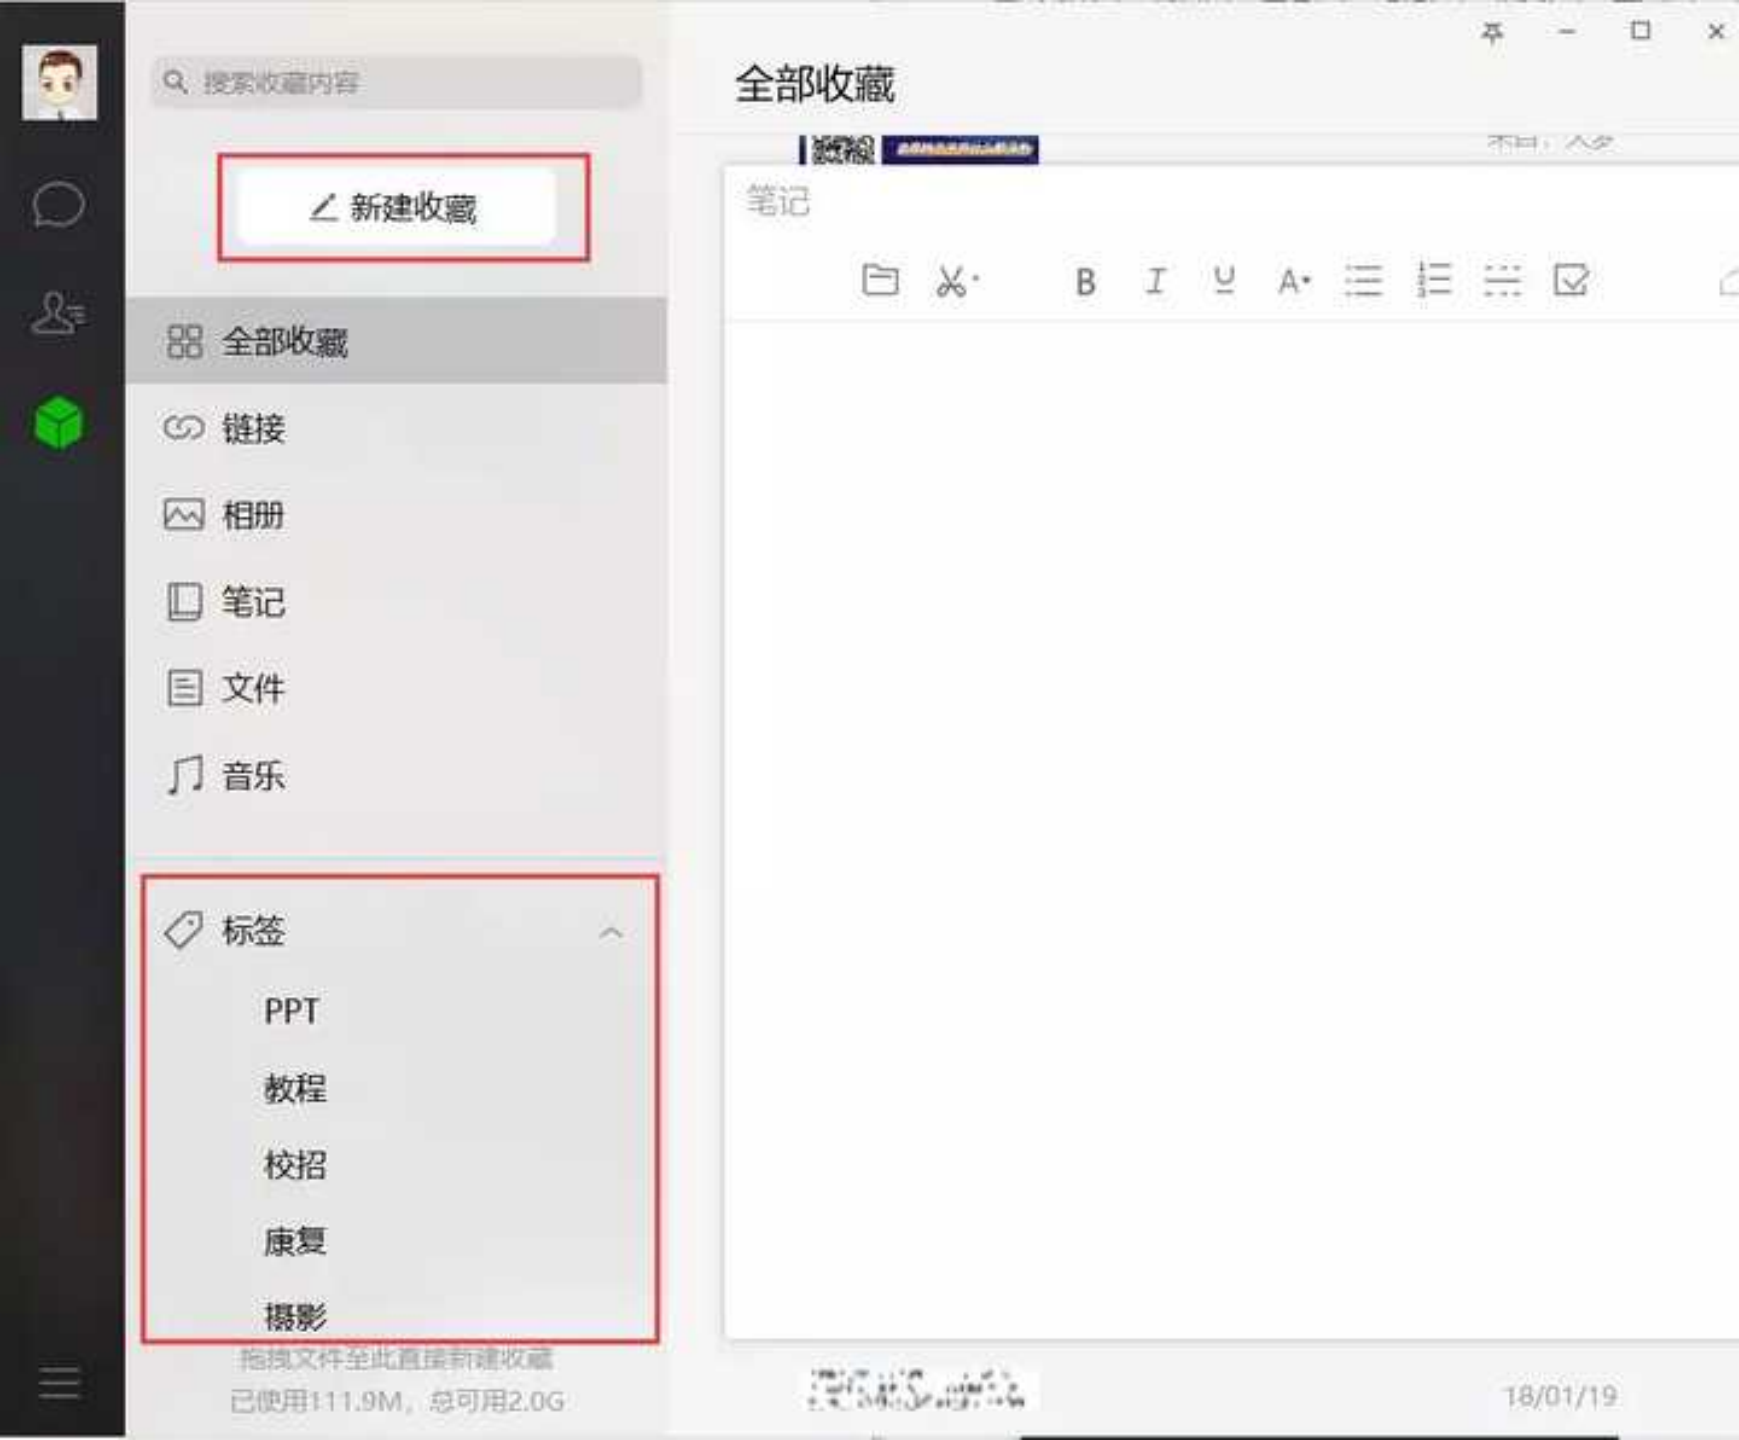Select 音乐 category
This screenshot has width=1739, height=1440.
pos(396,775)
